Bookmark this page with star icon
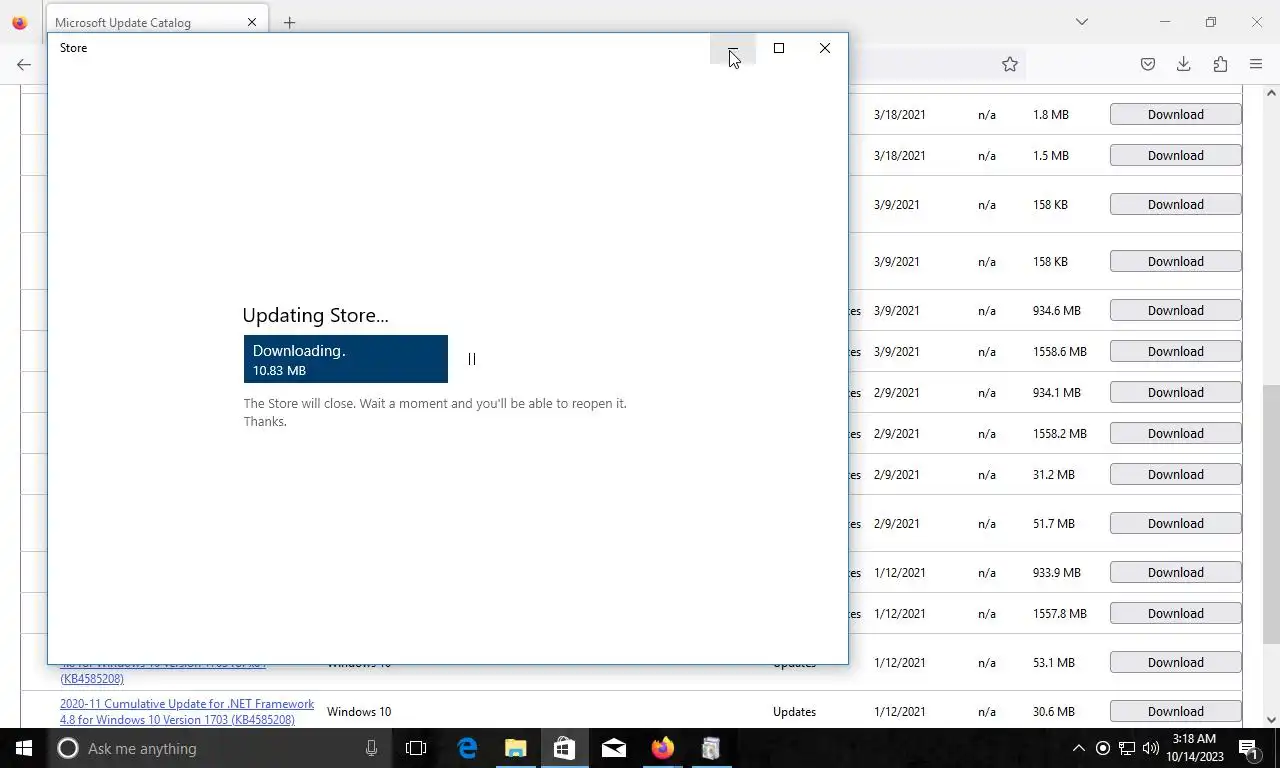This screenshot has height=768, width=1280. coord(1010,64)
